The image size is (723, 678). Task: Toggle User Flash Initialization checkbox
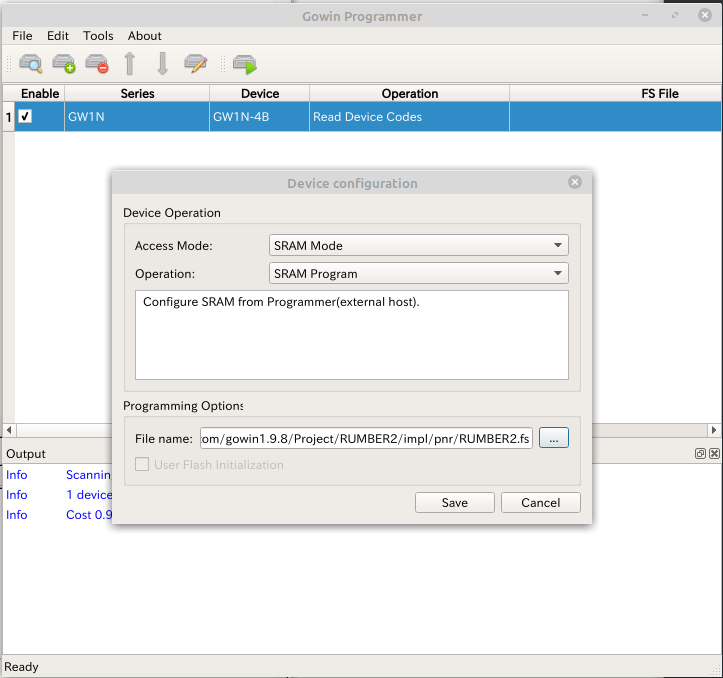[142, 464]
